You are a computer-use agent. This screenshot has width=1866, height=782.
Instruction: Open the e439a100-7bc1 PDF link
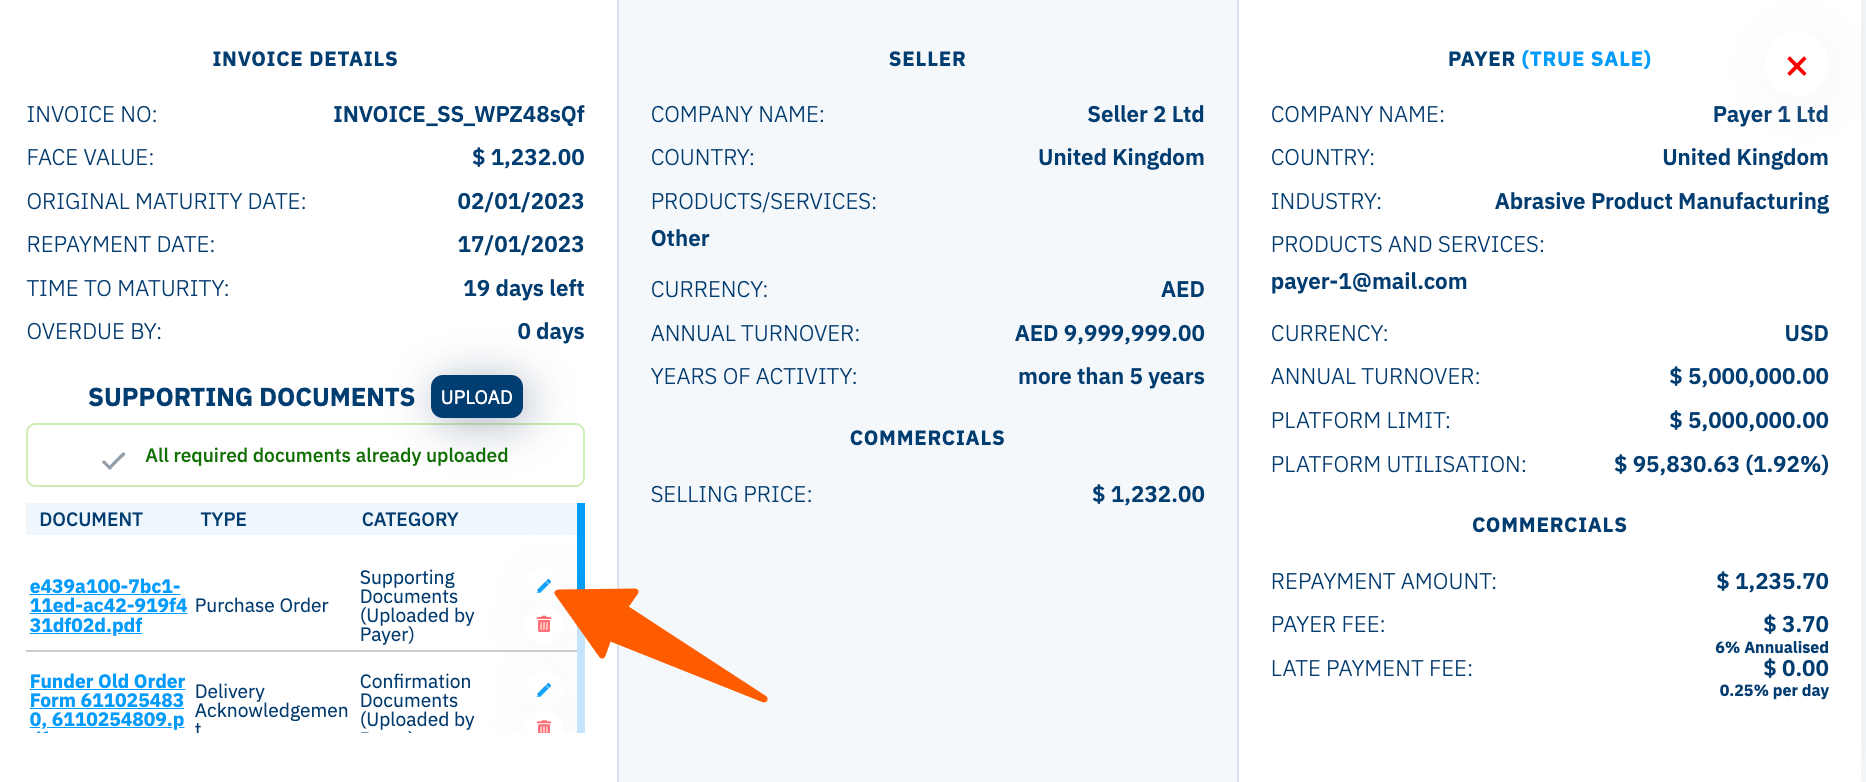pyautogui.click(x=108, y=606)
